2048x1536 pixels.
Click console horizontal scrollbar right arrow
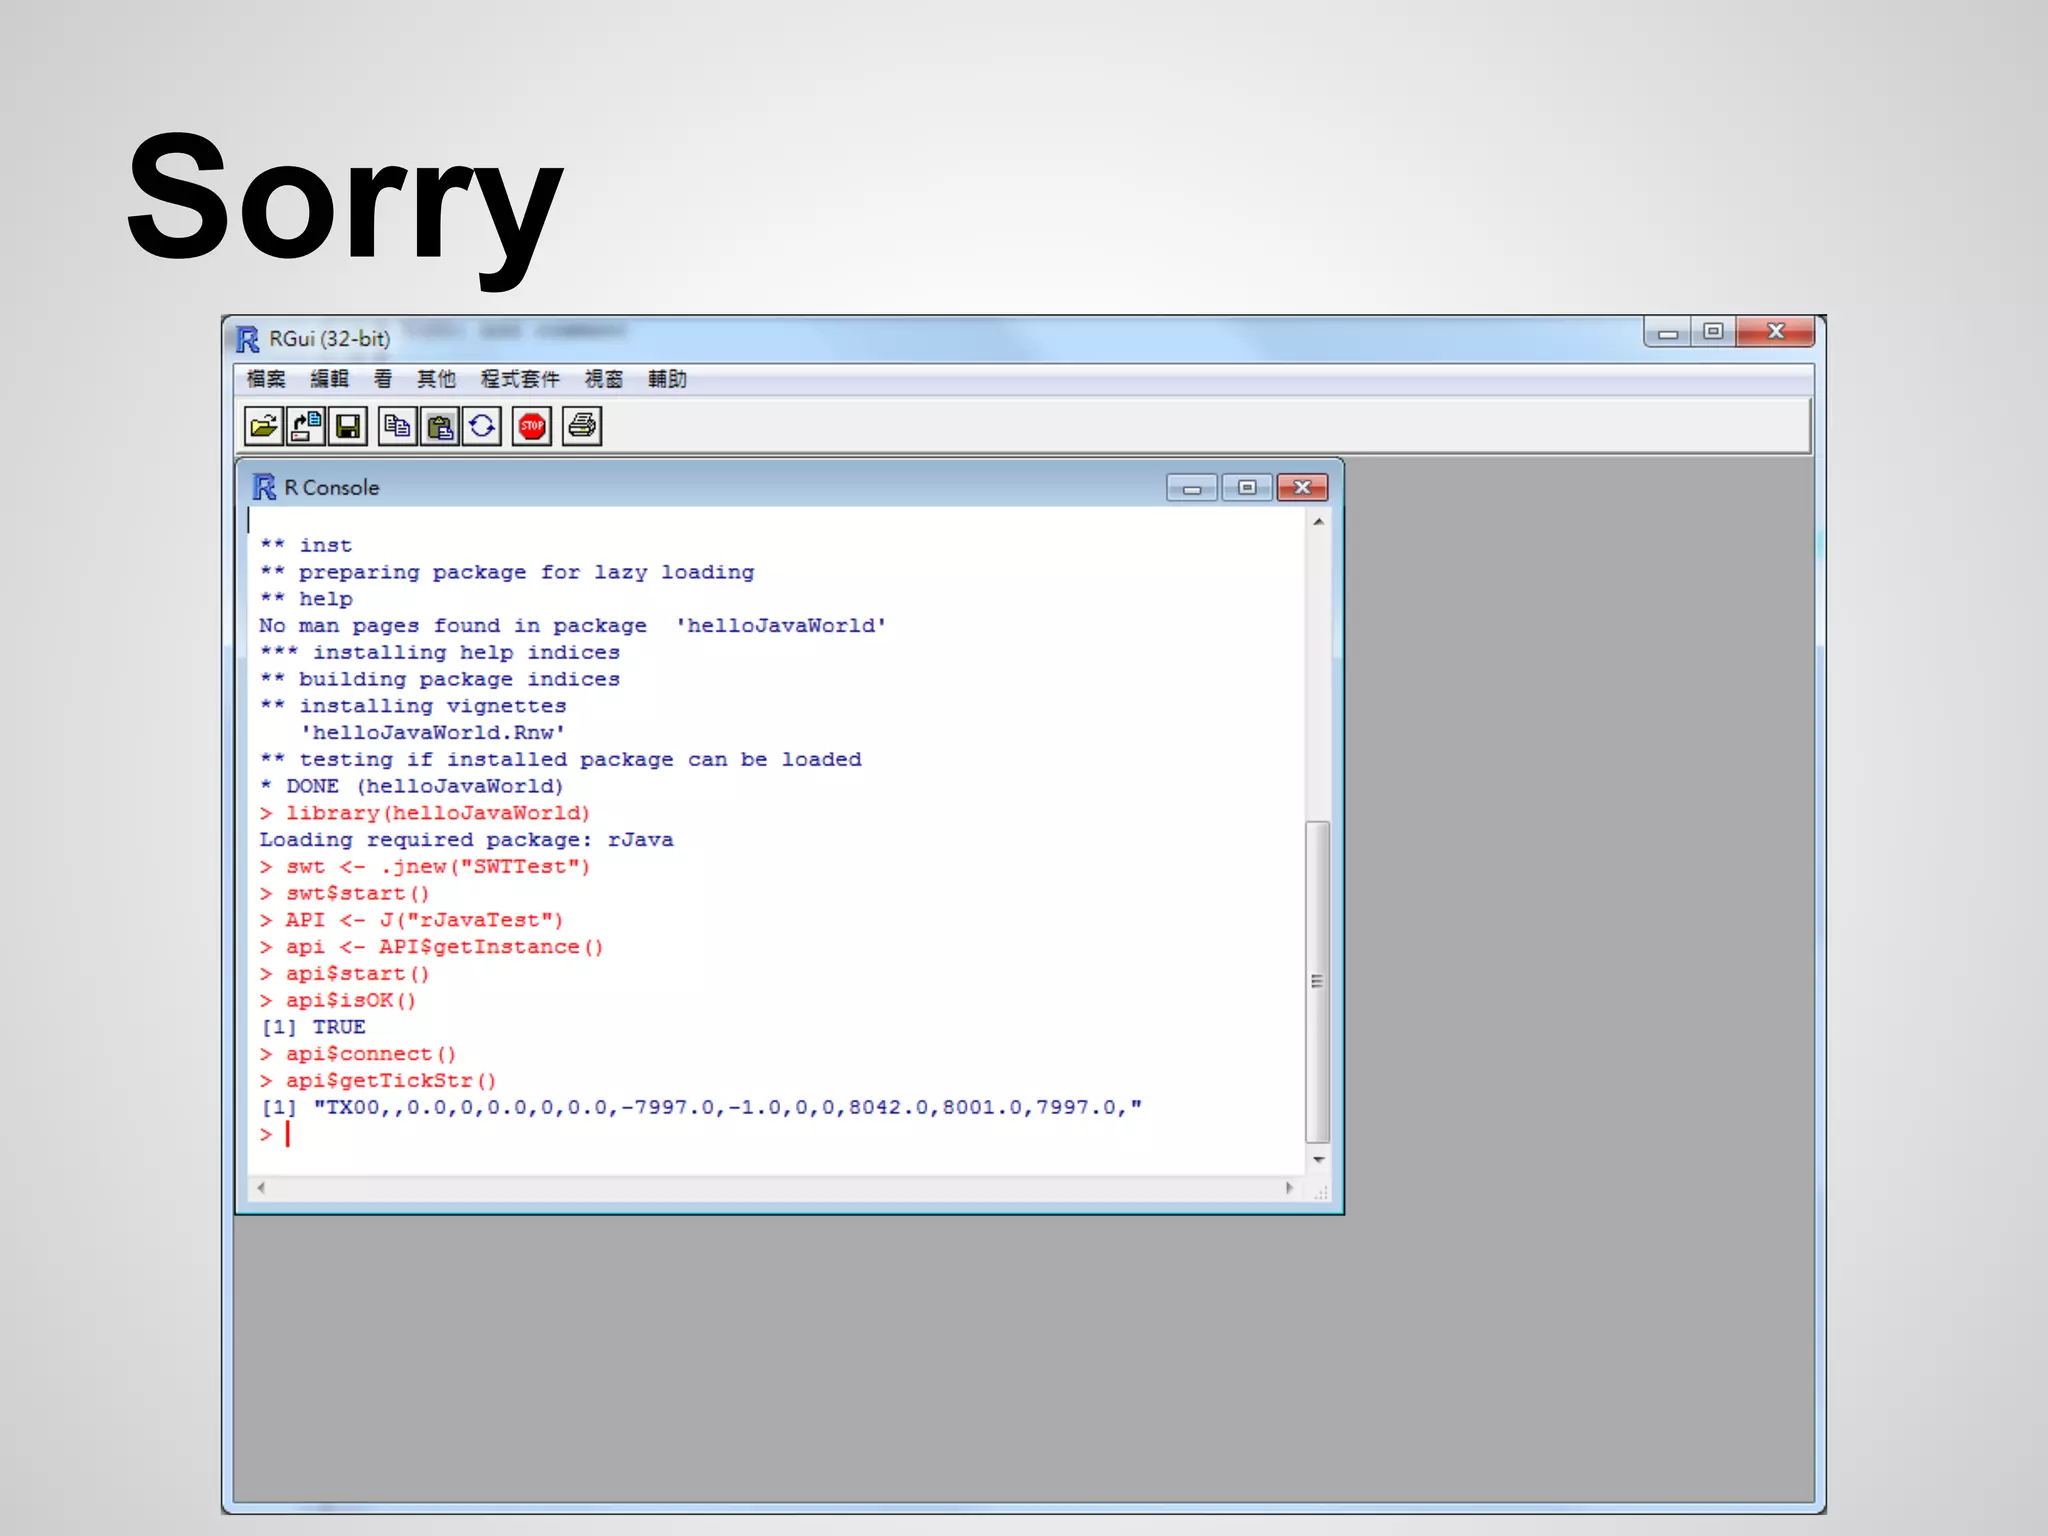[1289, 1188]
